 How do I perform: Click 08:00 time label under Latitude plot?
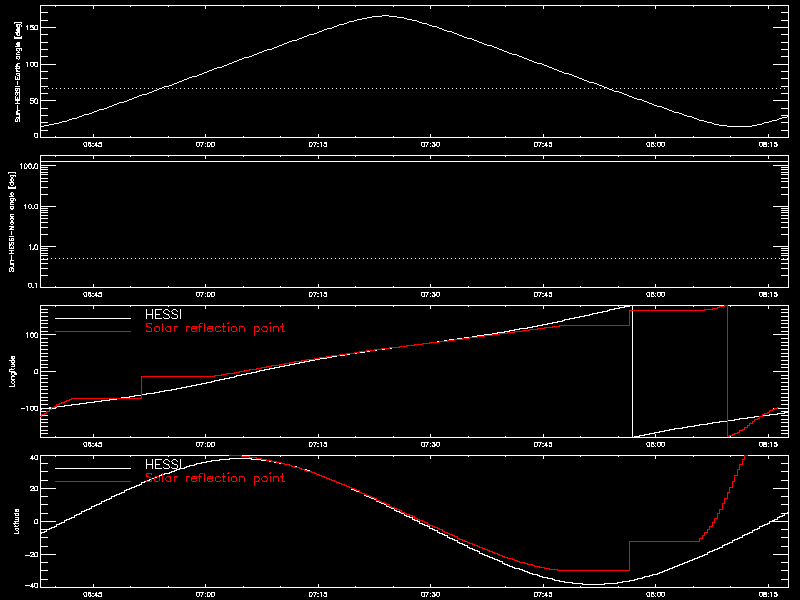[656, 594]
